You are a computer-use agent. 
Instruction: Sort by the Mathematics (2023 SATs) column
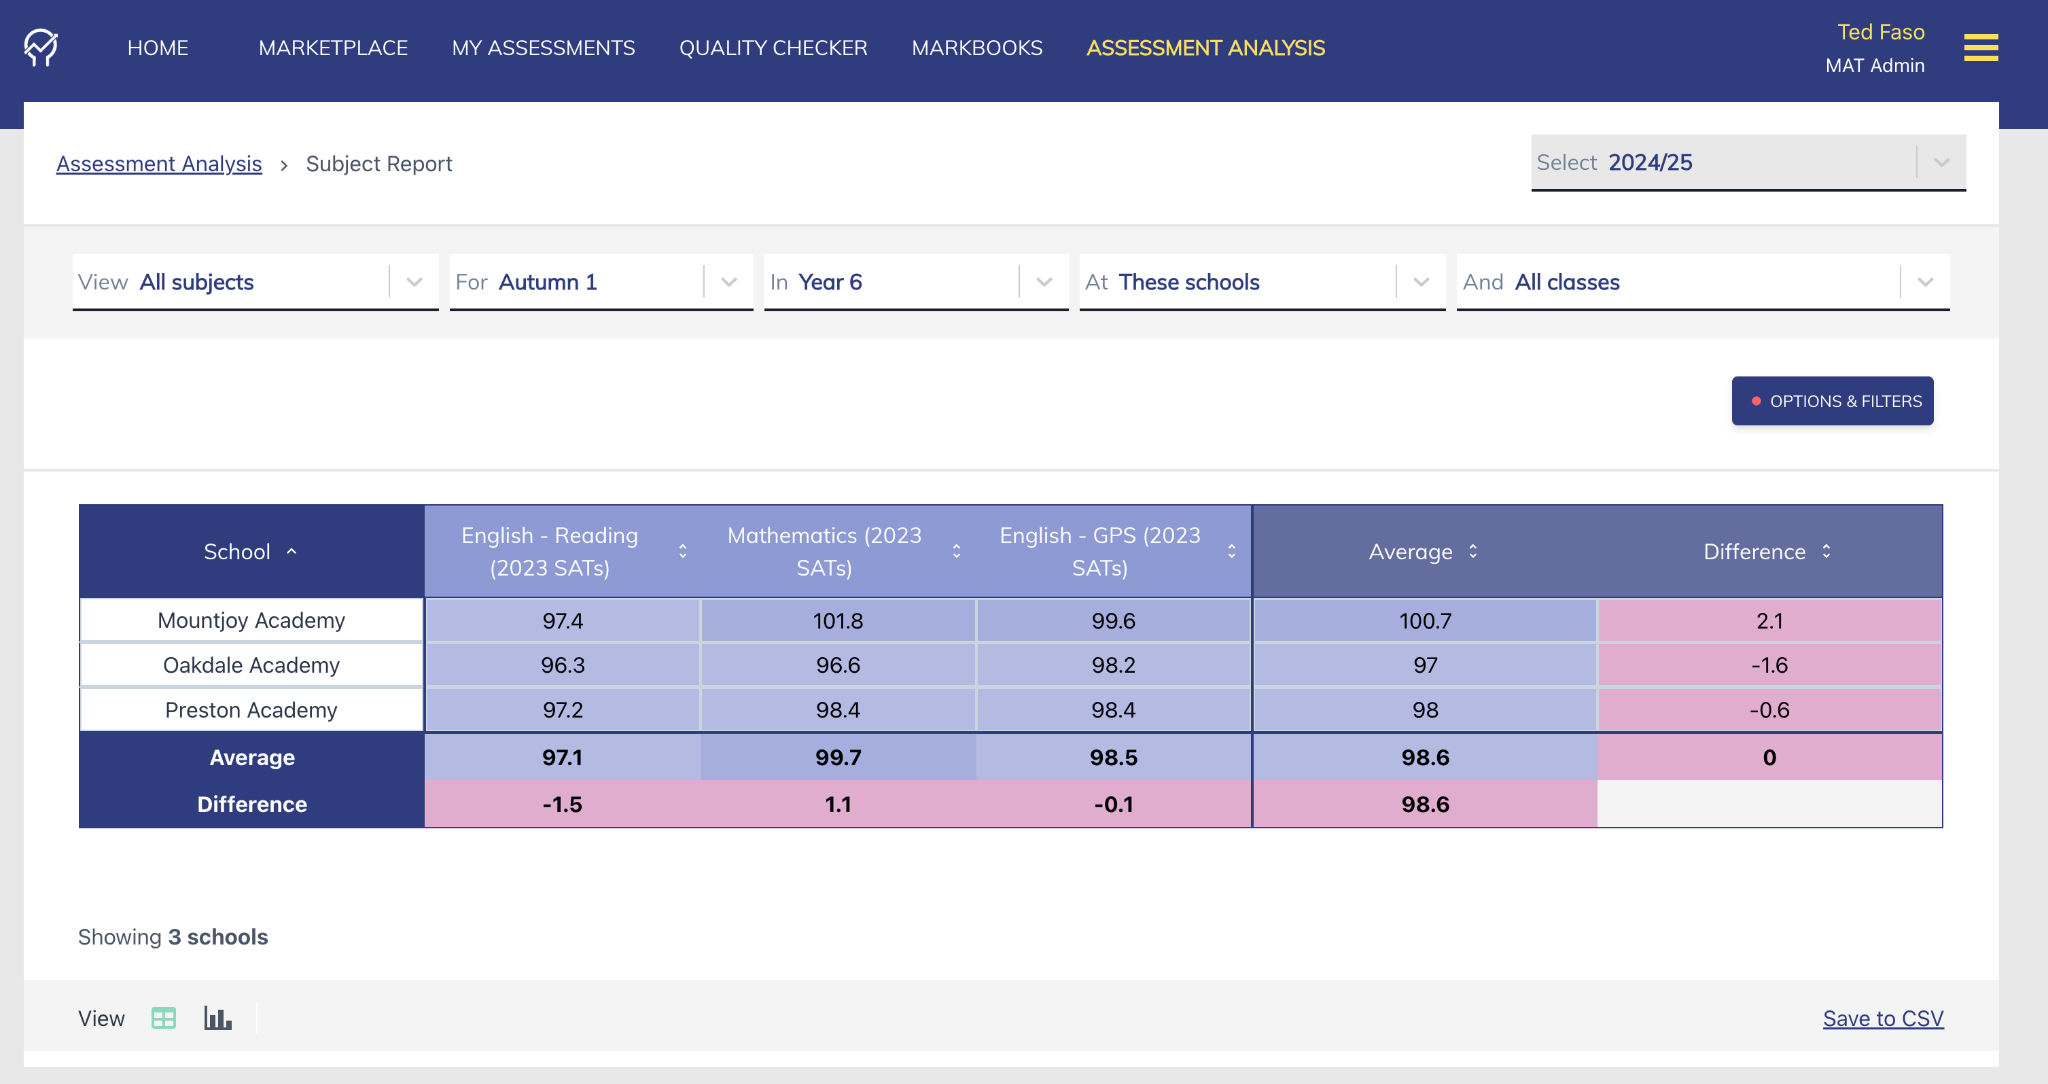point(957,551)
